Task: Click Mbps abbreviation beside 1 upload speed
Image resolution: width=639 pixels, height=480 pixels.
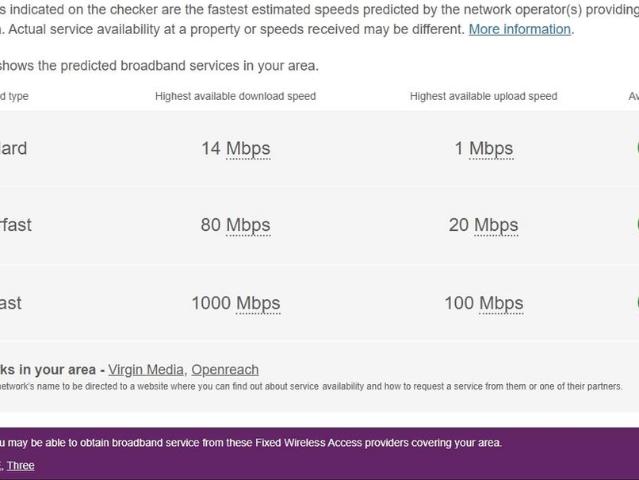Action: 491,149
